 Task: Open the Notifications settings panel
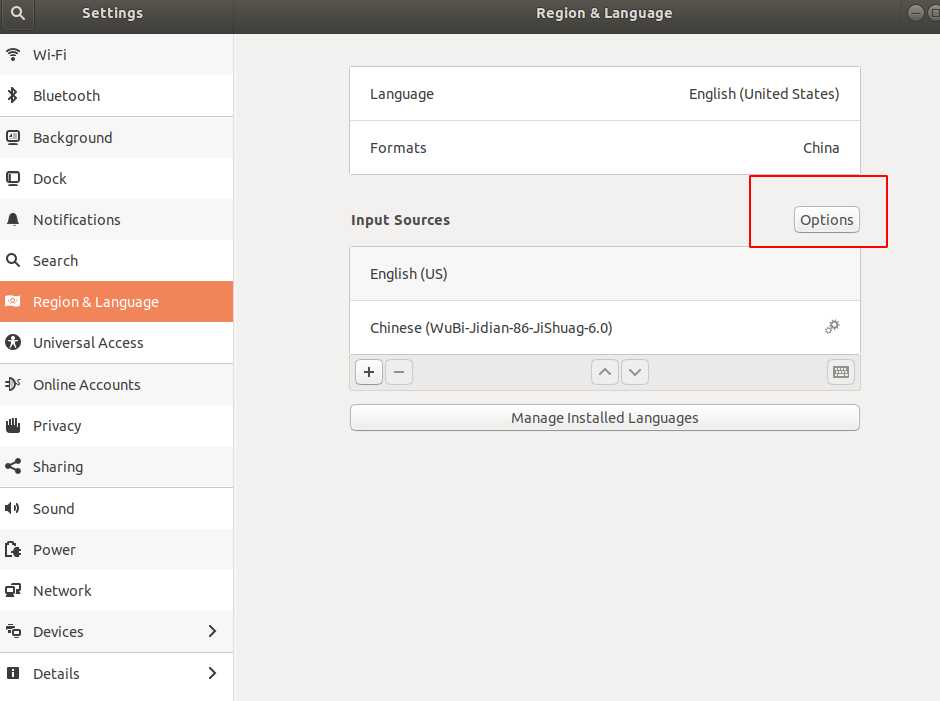point(76,220)
